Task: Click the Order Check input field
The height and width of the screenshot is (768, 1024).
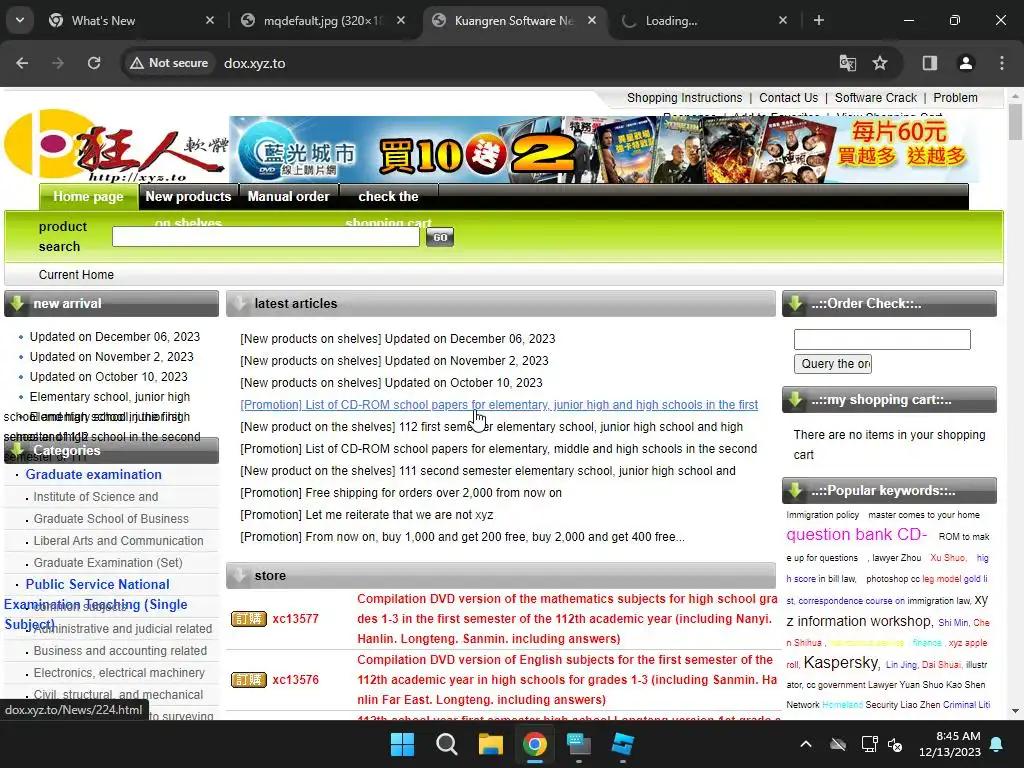Action: (882, 340)
